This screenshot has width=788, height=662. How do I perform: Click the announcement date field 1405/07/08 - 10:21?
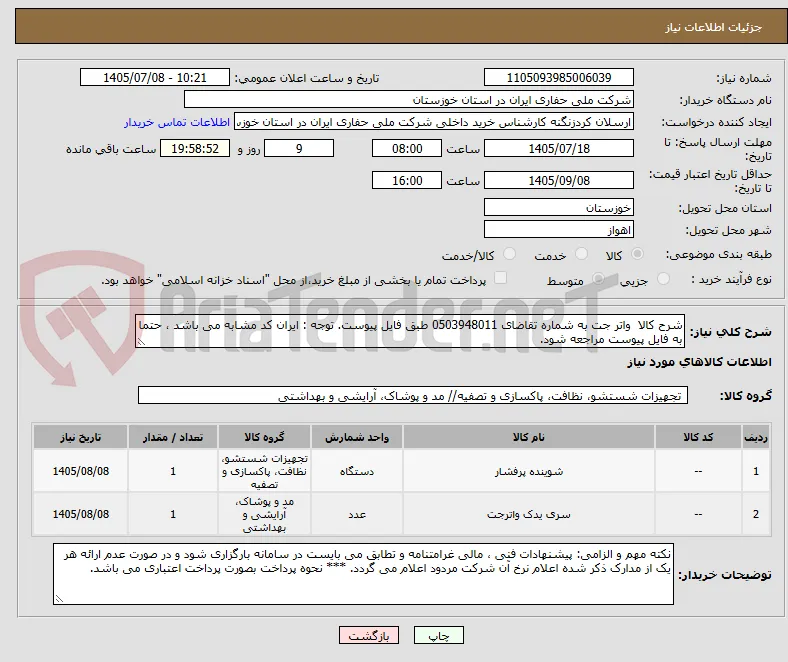155,77
